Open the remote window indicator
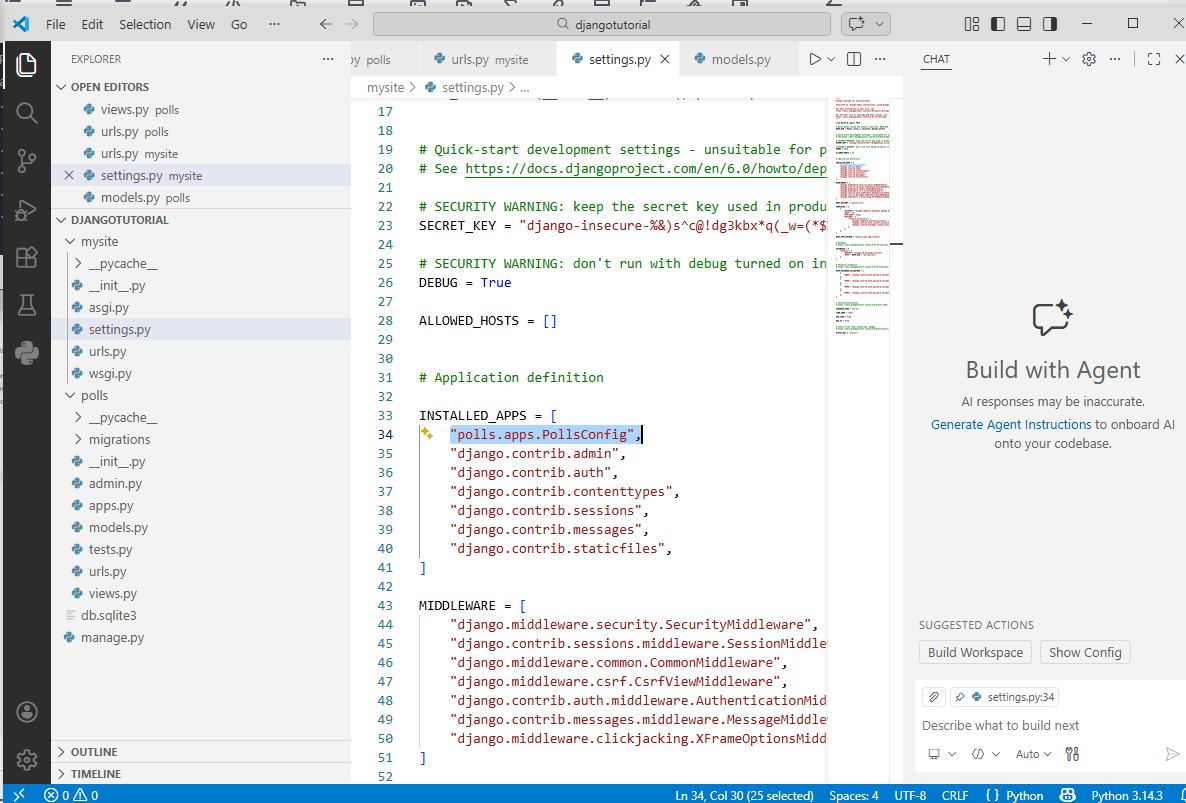The image size is (1186, 803). [20, 795]
